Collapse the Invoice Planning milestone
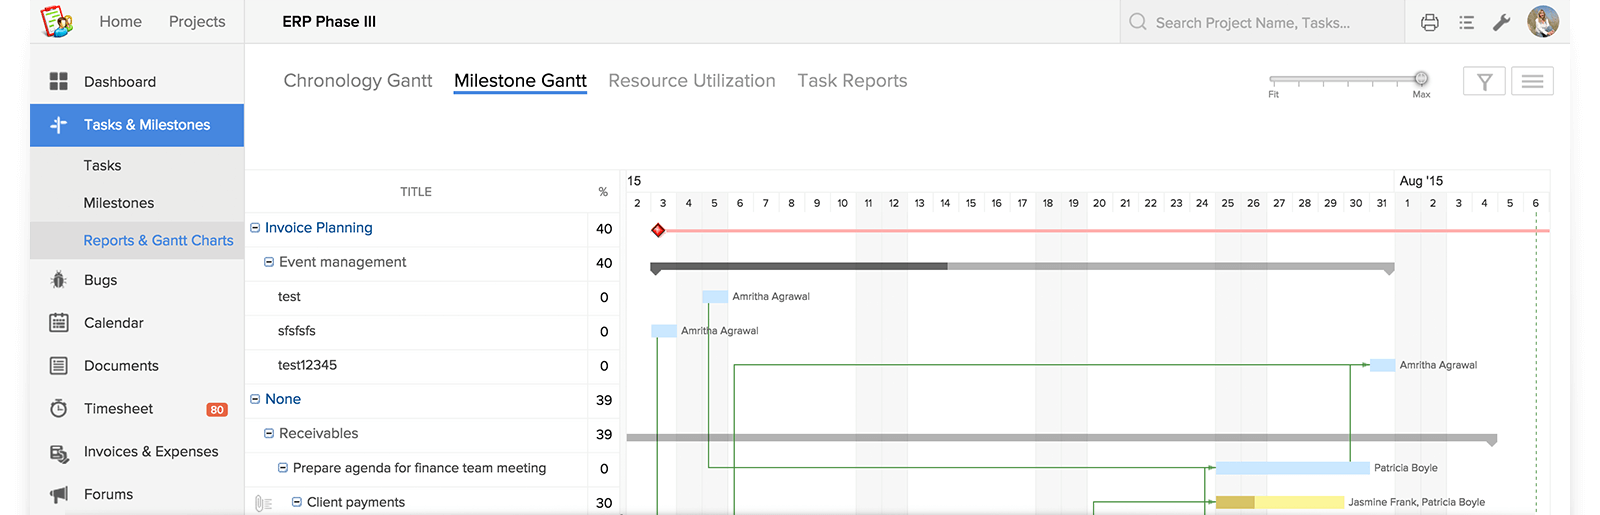This screenshot has height=515, width=1600. point(255,228)
